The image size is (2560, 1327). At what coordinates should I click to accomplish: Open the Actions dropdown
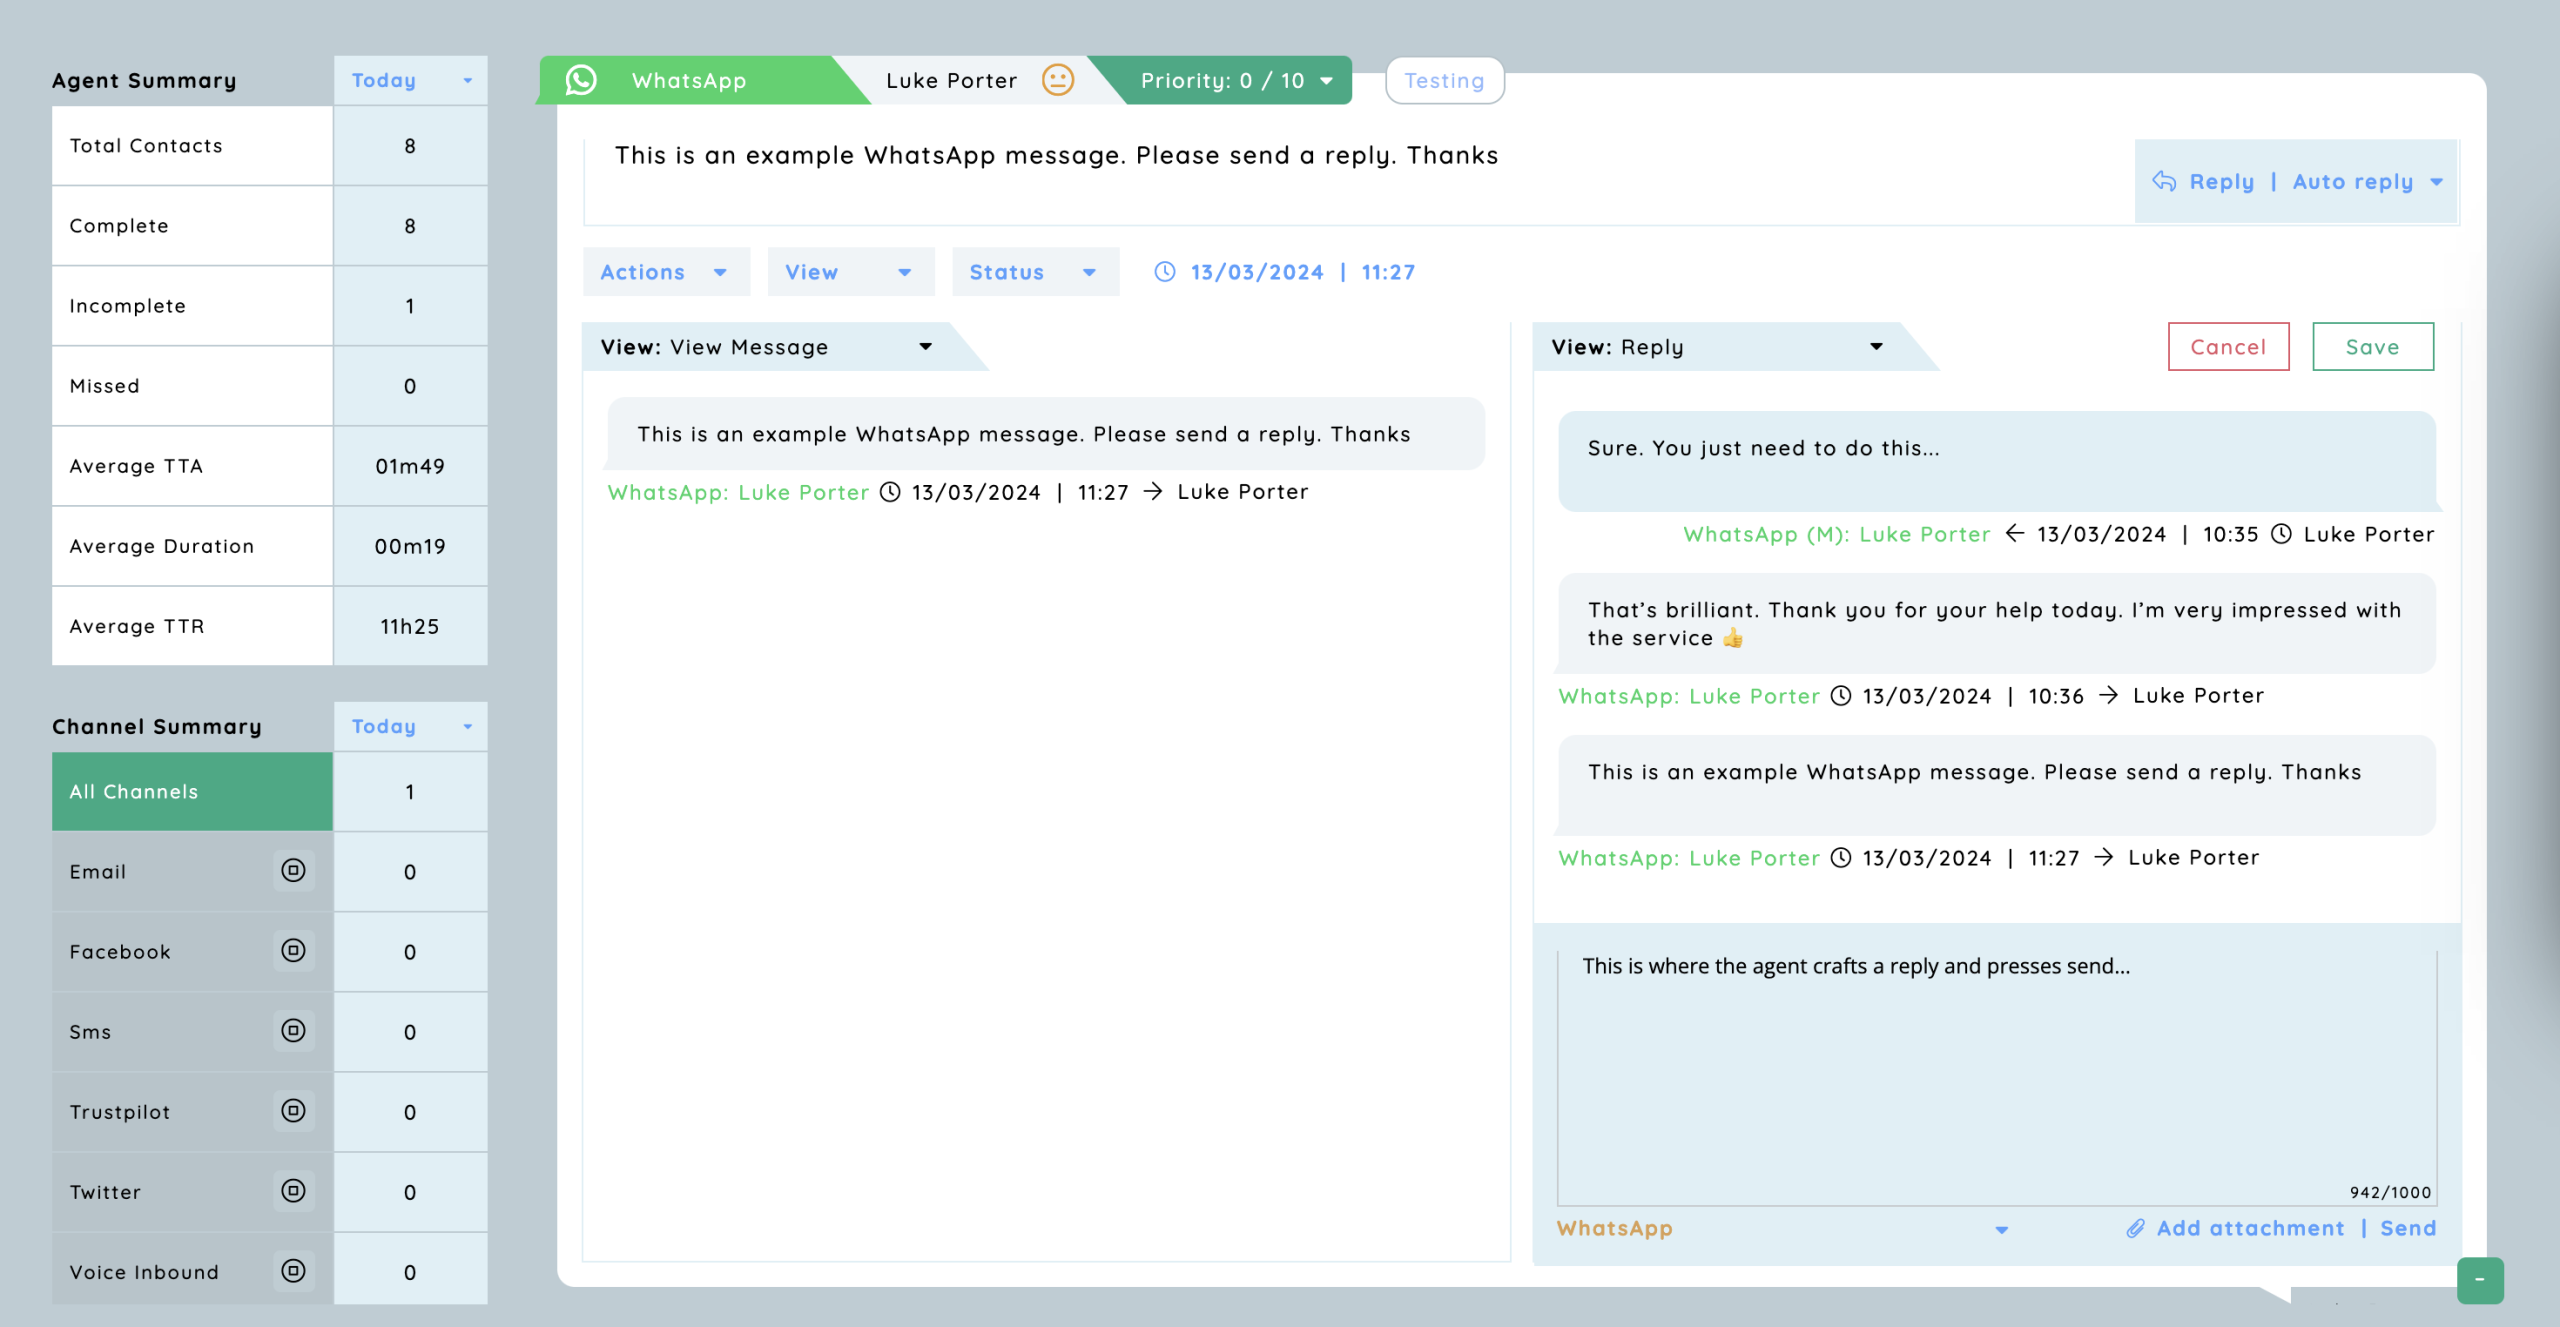click(x=665, y=272)
